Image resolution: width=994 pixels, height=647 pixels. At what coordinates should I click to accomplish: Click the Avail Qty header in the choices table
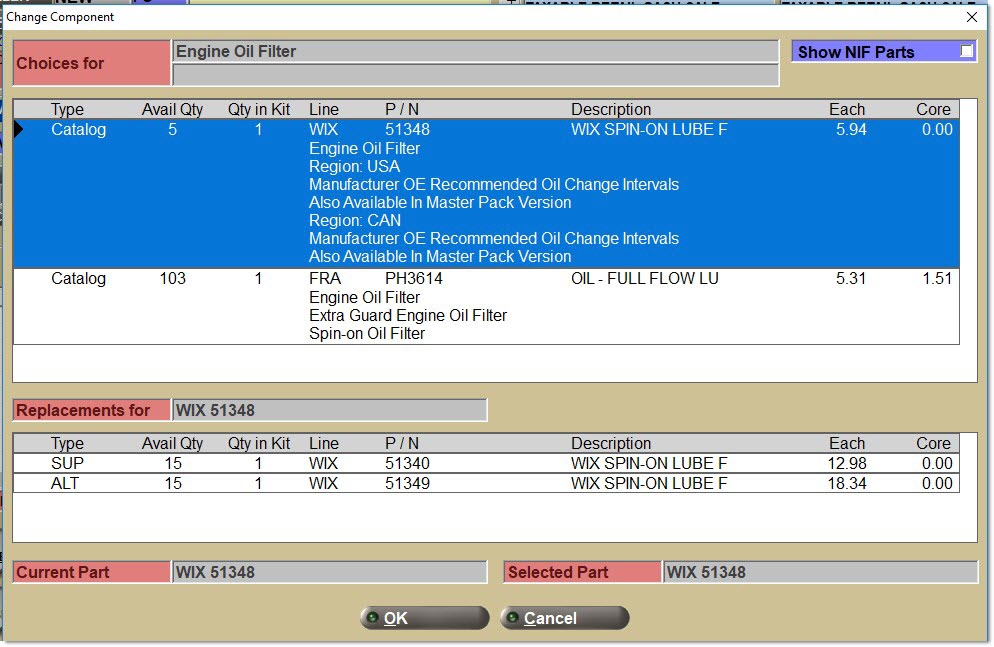tap(172, 110)
